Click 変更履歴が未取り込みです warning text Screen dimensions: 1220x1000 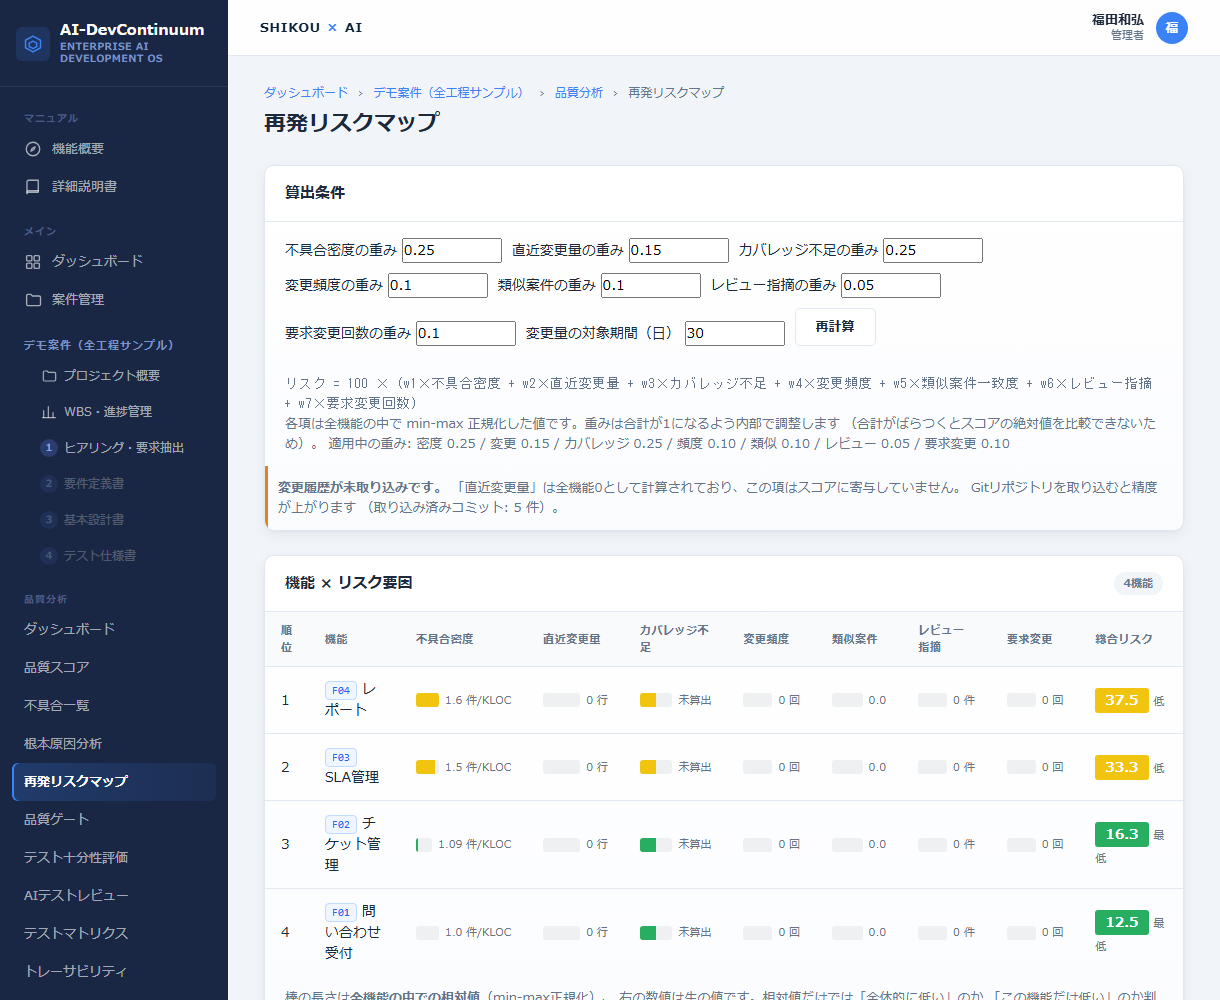point(360,487)
